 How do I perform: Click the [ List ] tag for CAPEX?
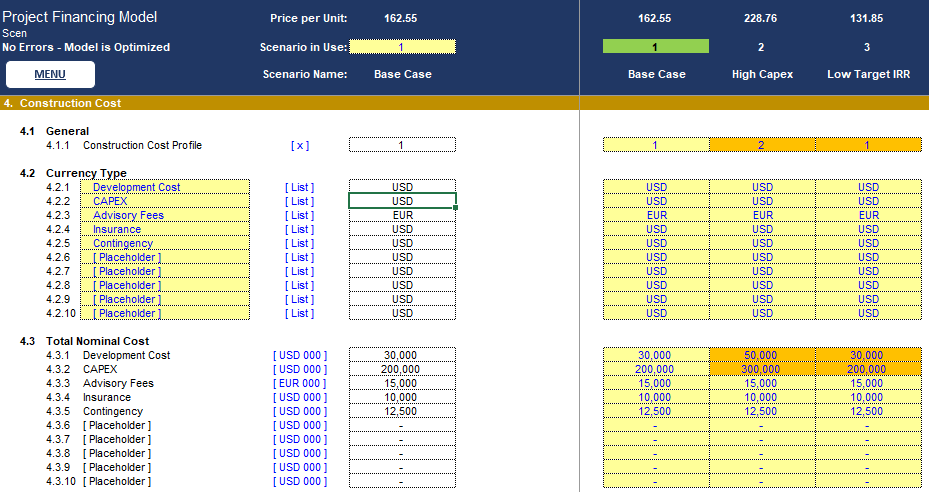coord(300,201)
